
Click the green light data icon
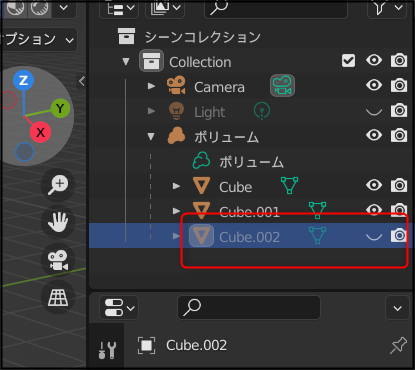(x=262, y=111)
